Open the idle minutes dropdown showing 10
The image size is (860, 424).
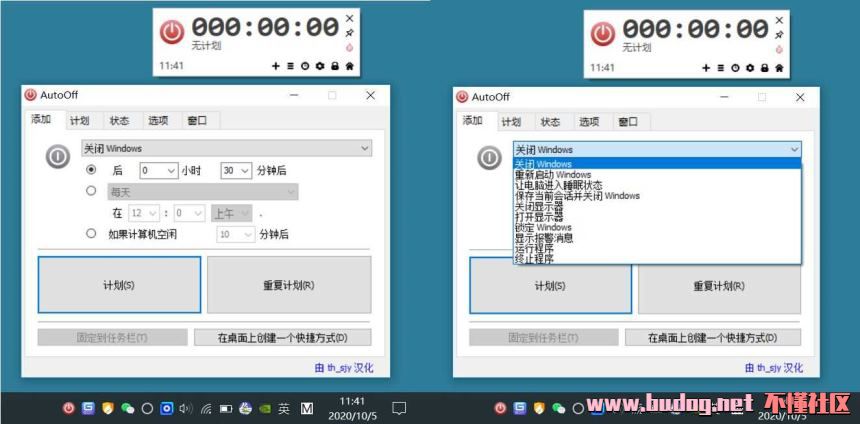tap(235, 235)
